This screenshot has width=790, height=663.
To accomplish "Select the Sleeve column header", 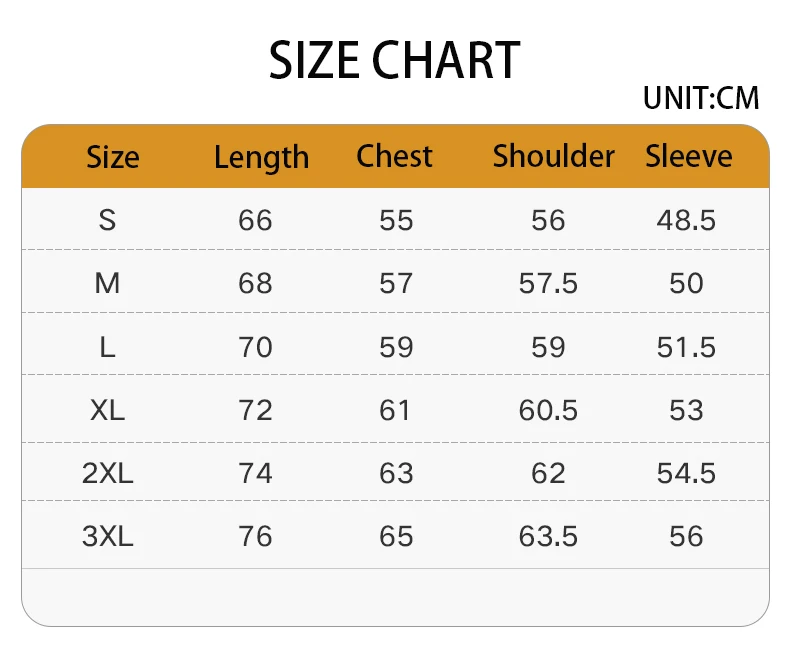I will coord(688,156).
